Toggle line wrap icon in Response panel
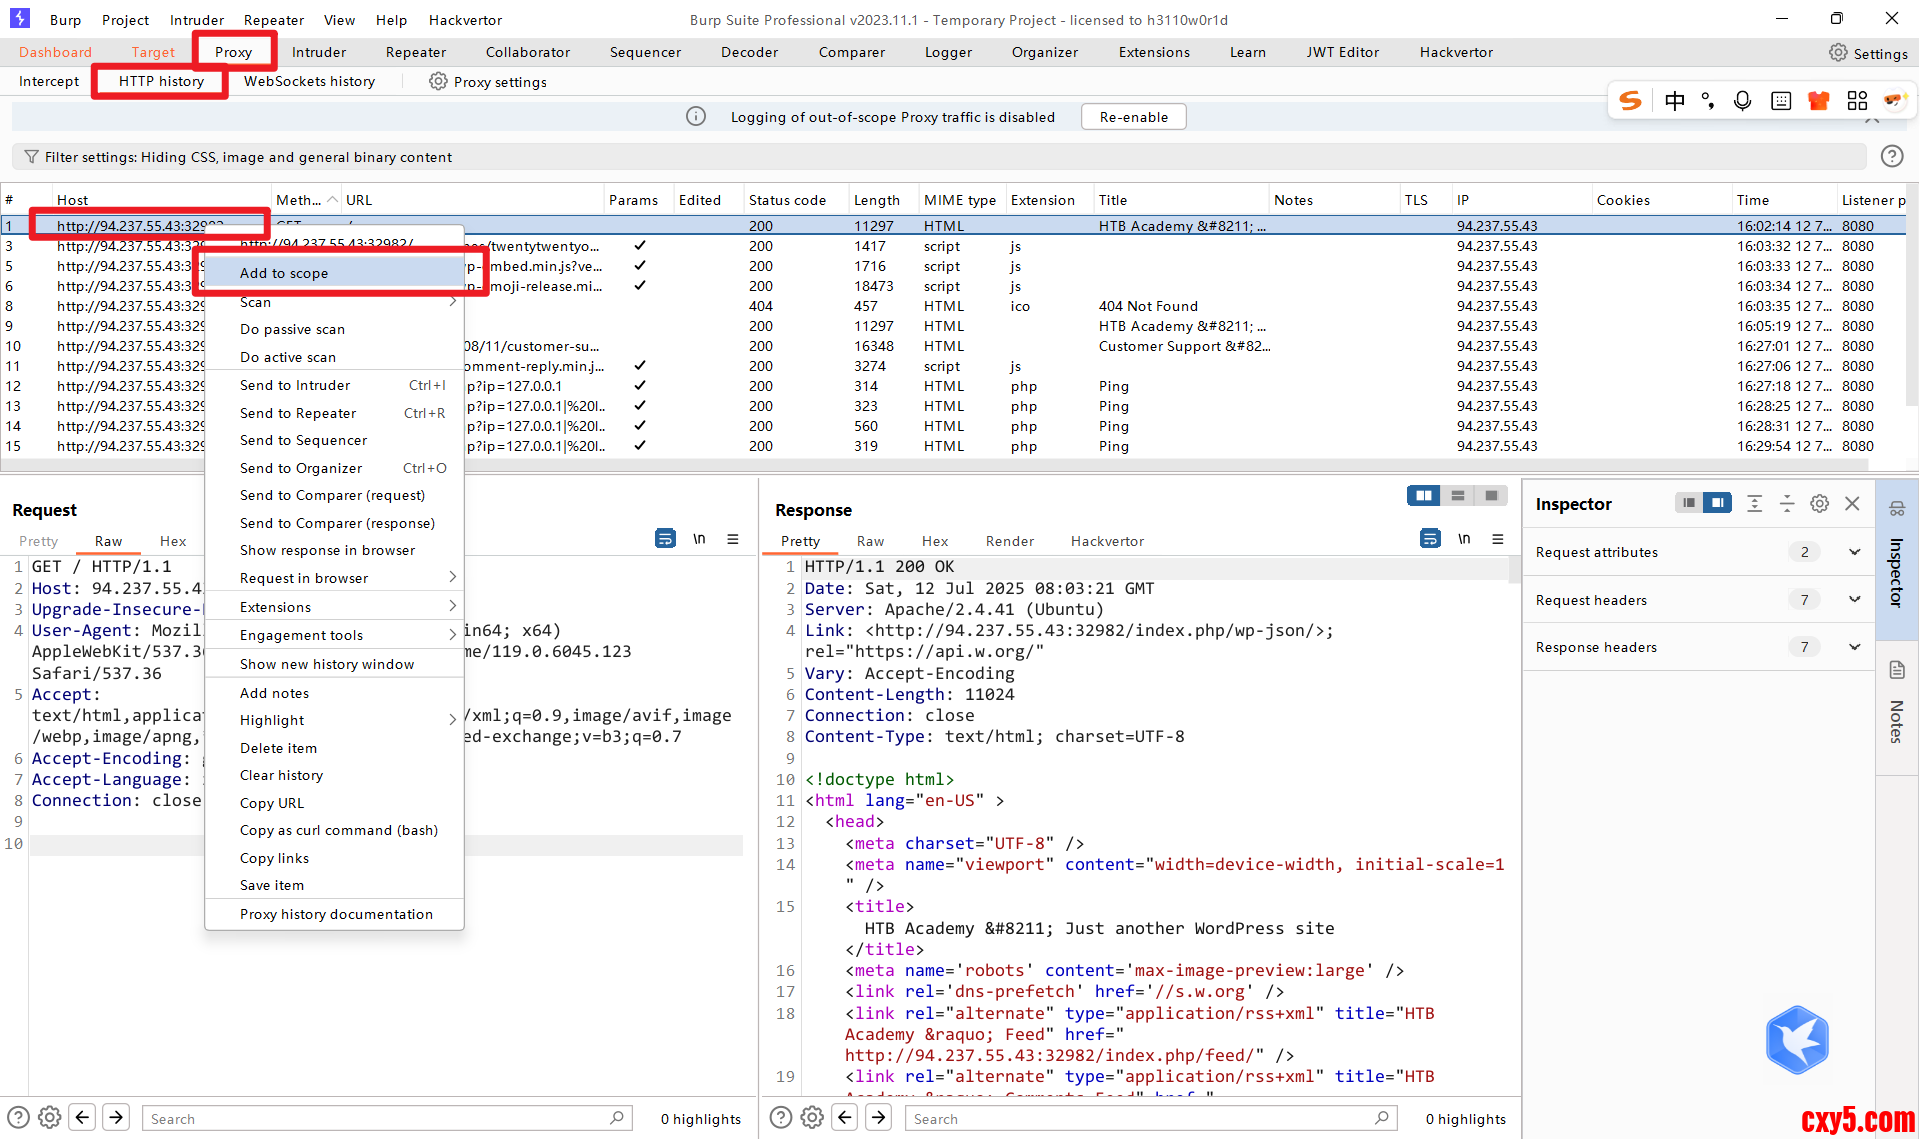 pyautogui.click(x=1430, y=539)
